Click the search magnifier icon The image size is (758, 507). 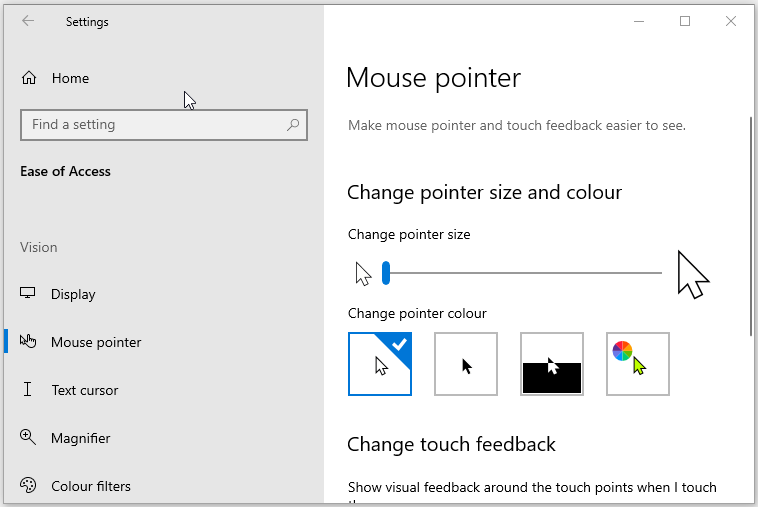[x=293, y=125]
